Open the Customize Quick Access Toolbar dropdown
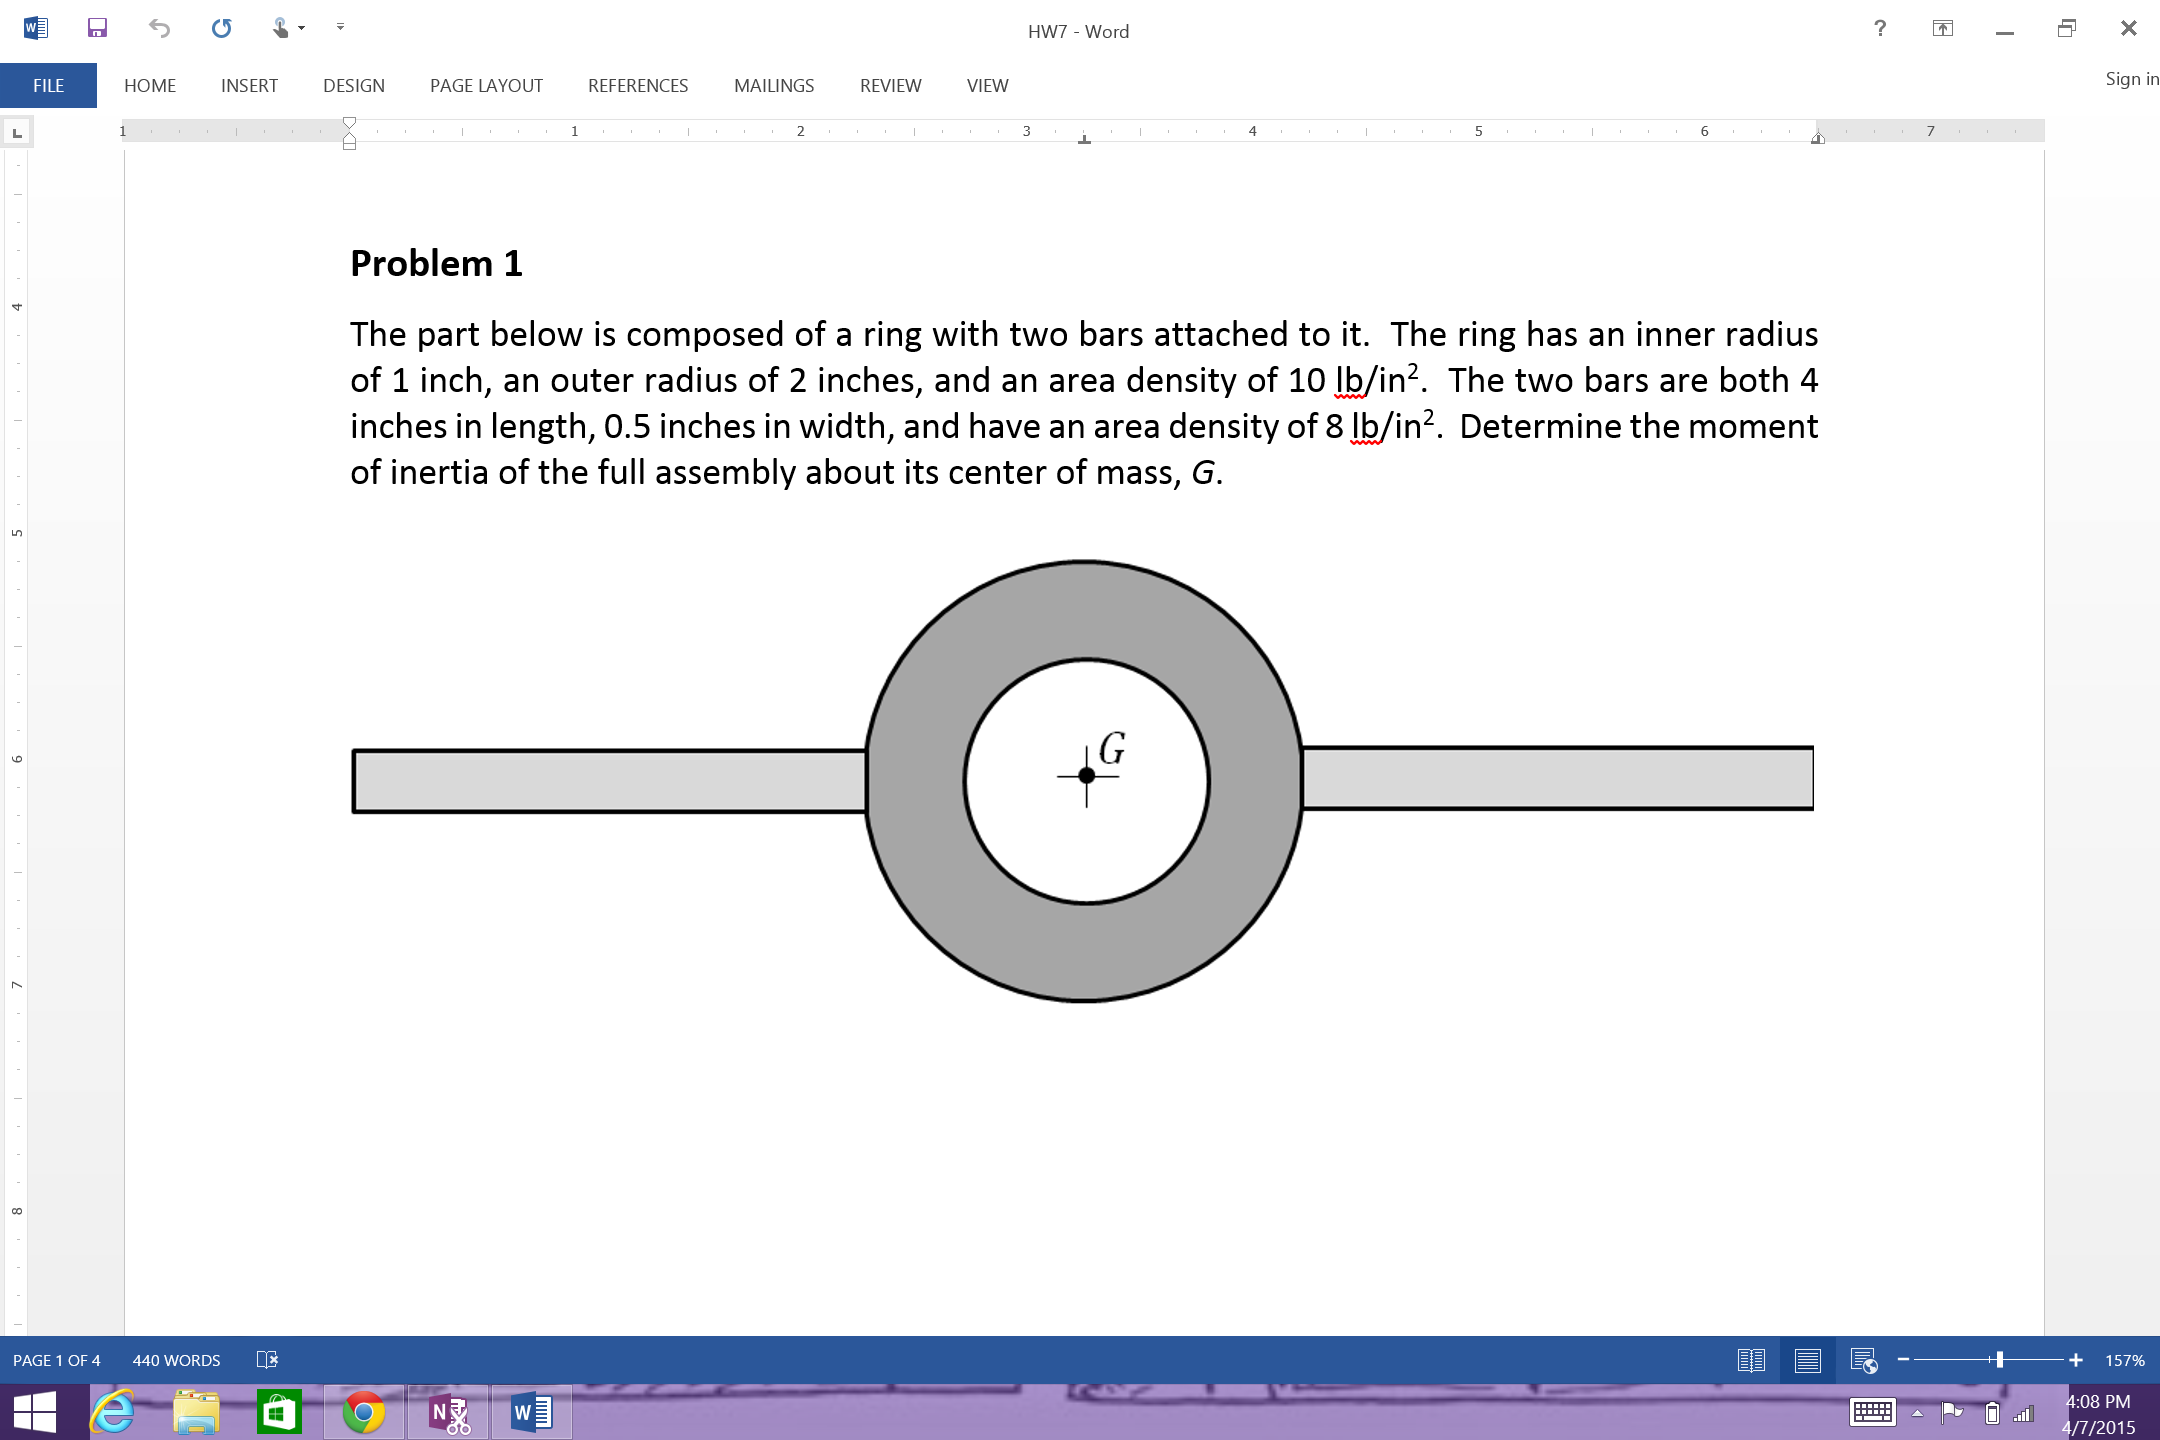 339,28
